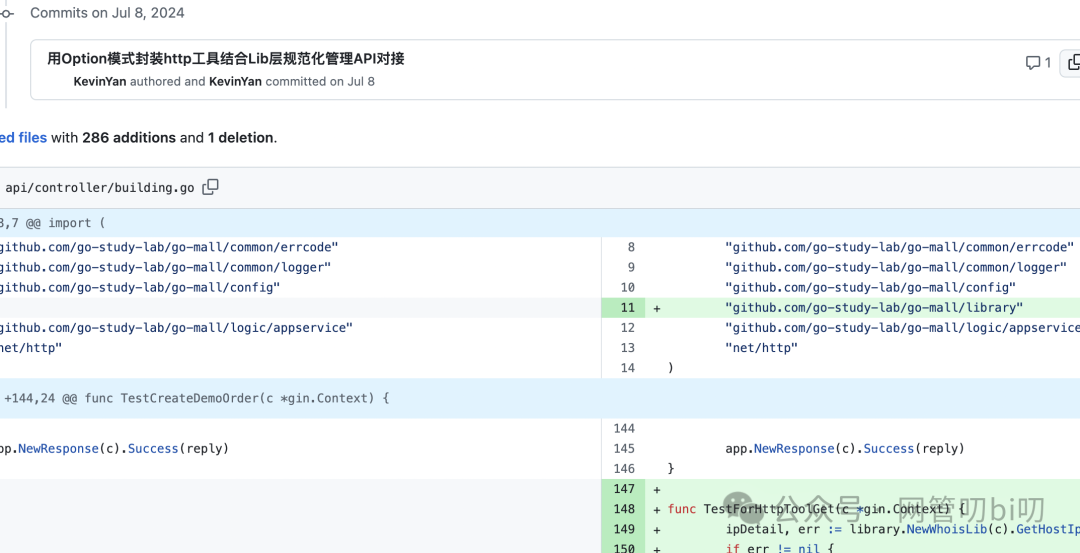Click line number 145 in diff
Screen dimensions: 1080x553
(x=624, y=448)
